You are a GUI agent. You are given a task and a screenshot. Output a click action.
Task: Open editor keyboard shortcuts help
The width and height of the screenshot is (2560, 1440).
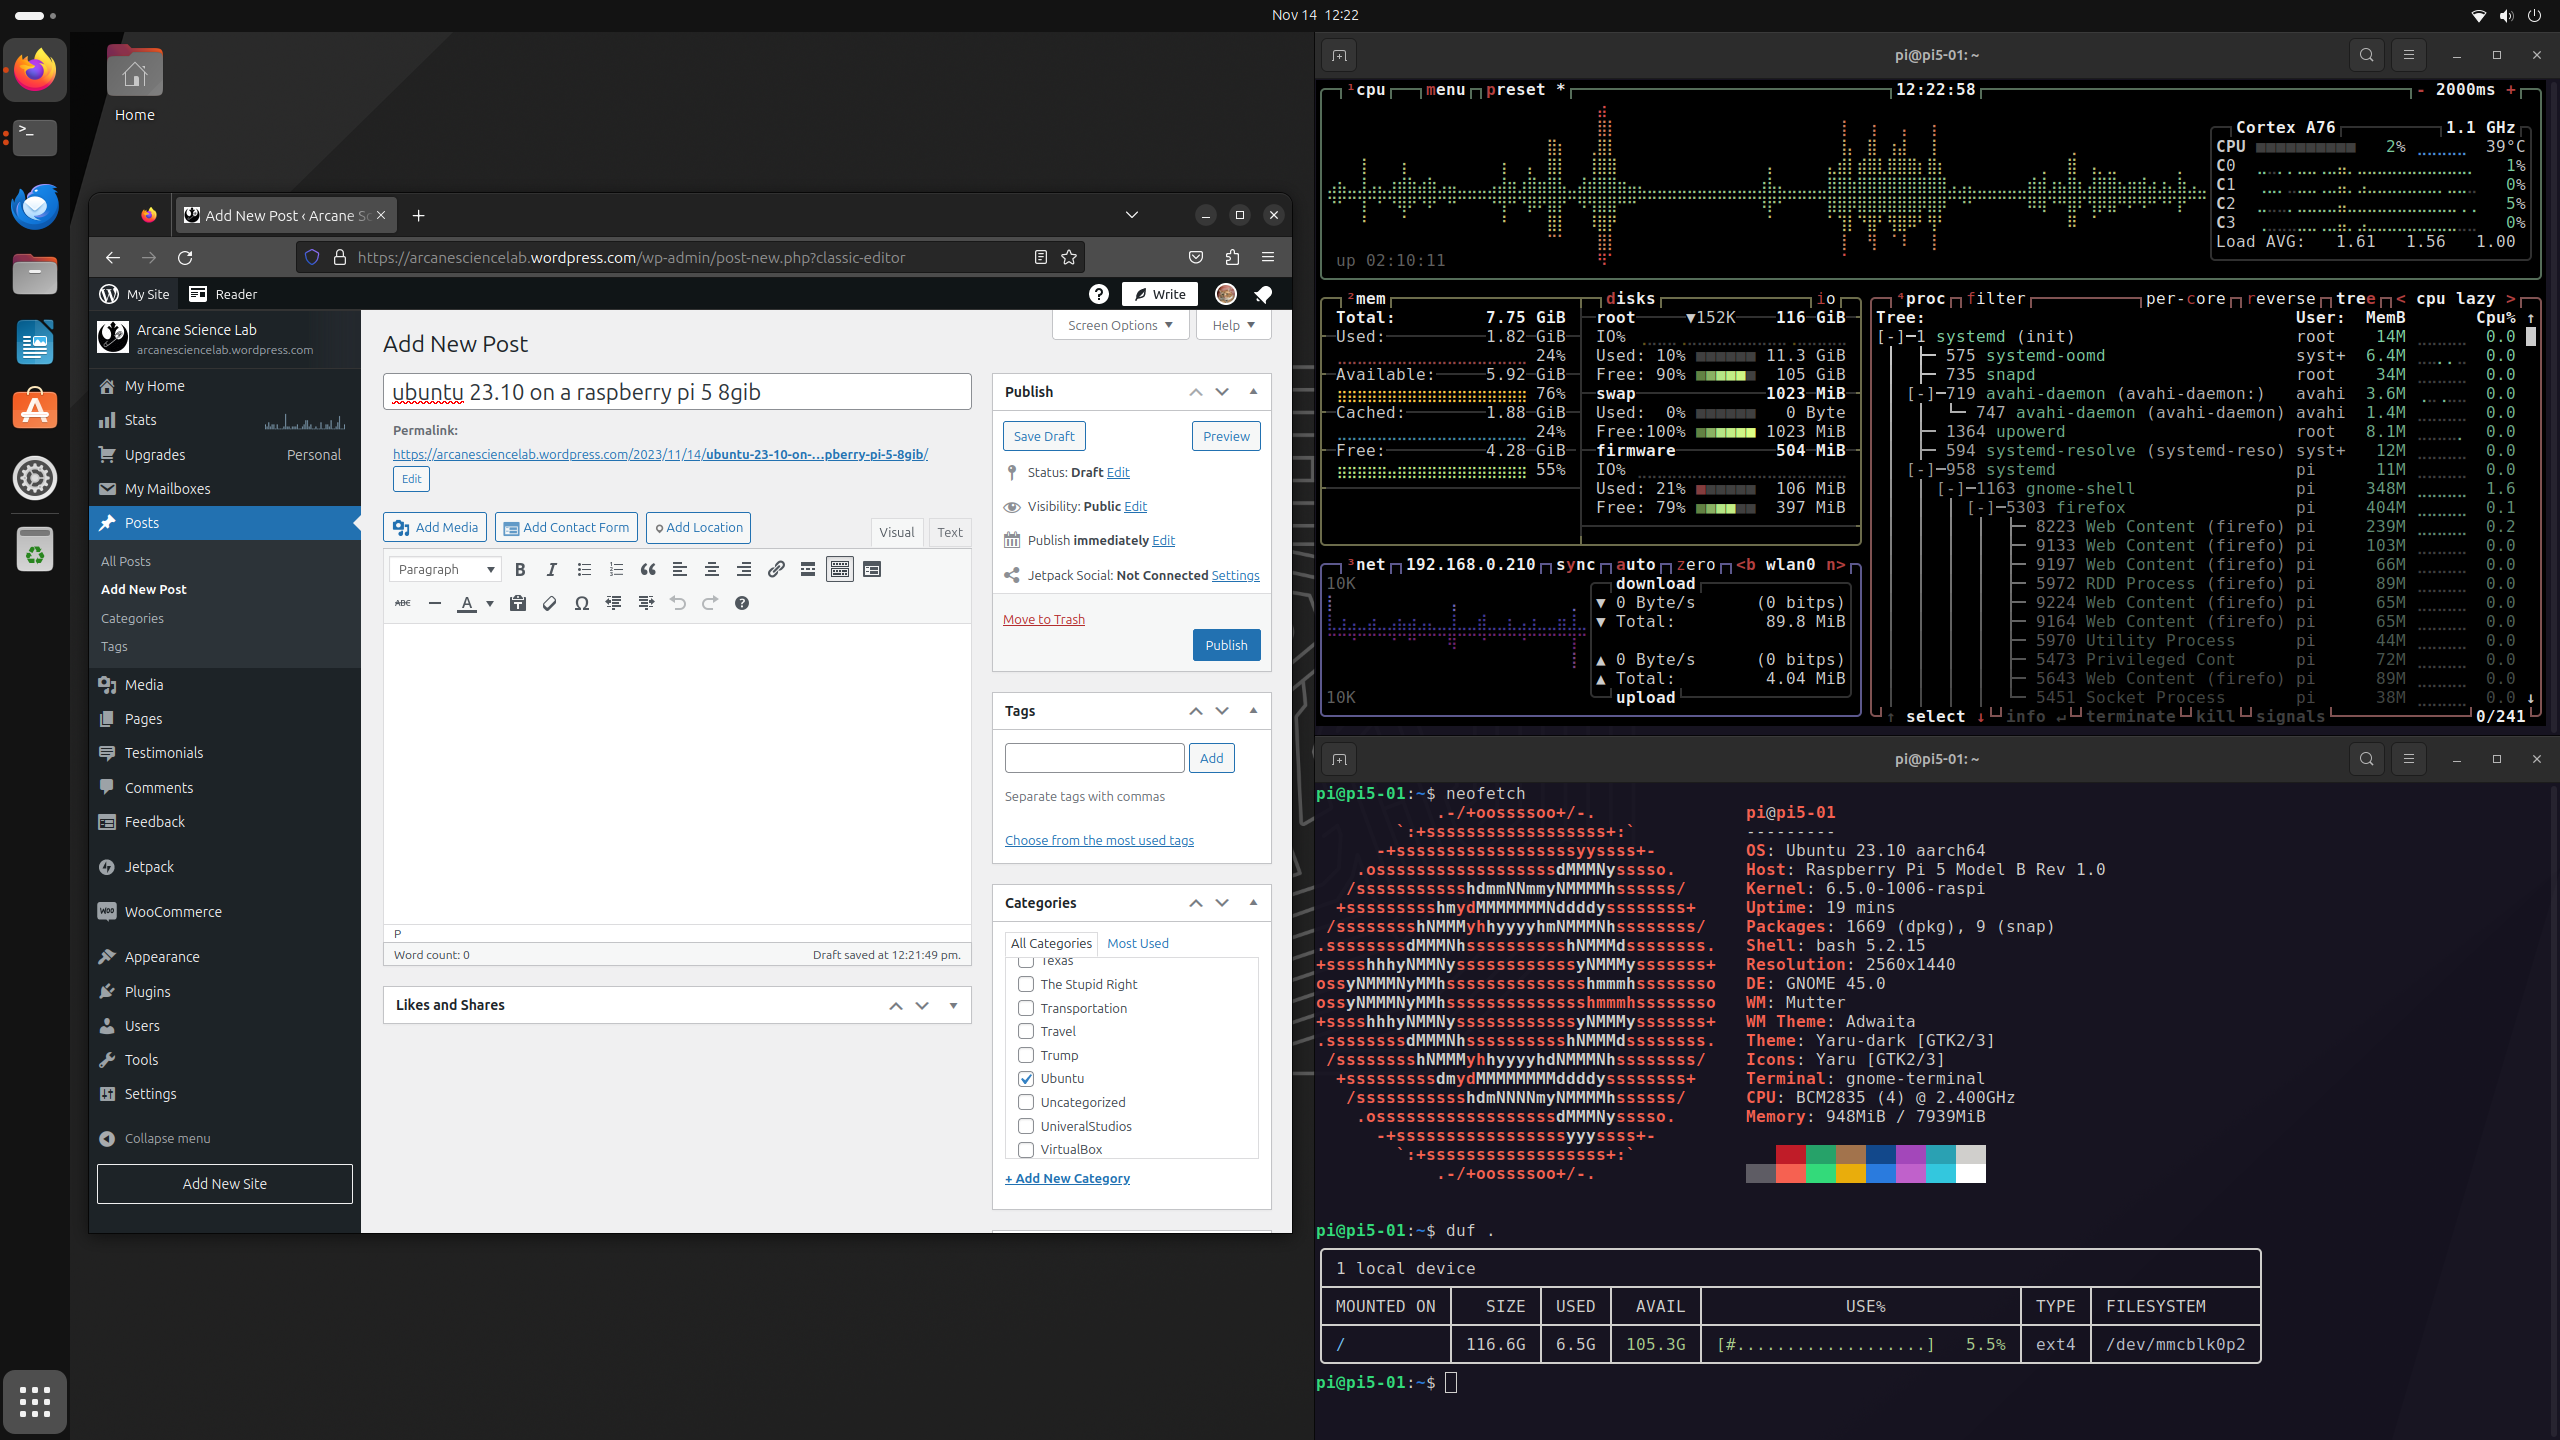click(x=742, y=603)
